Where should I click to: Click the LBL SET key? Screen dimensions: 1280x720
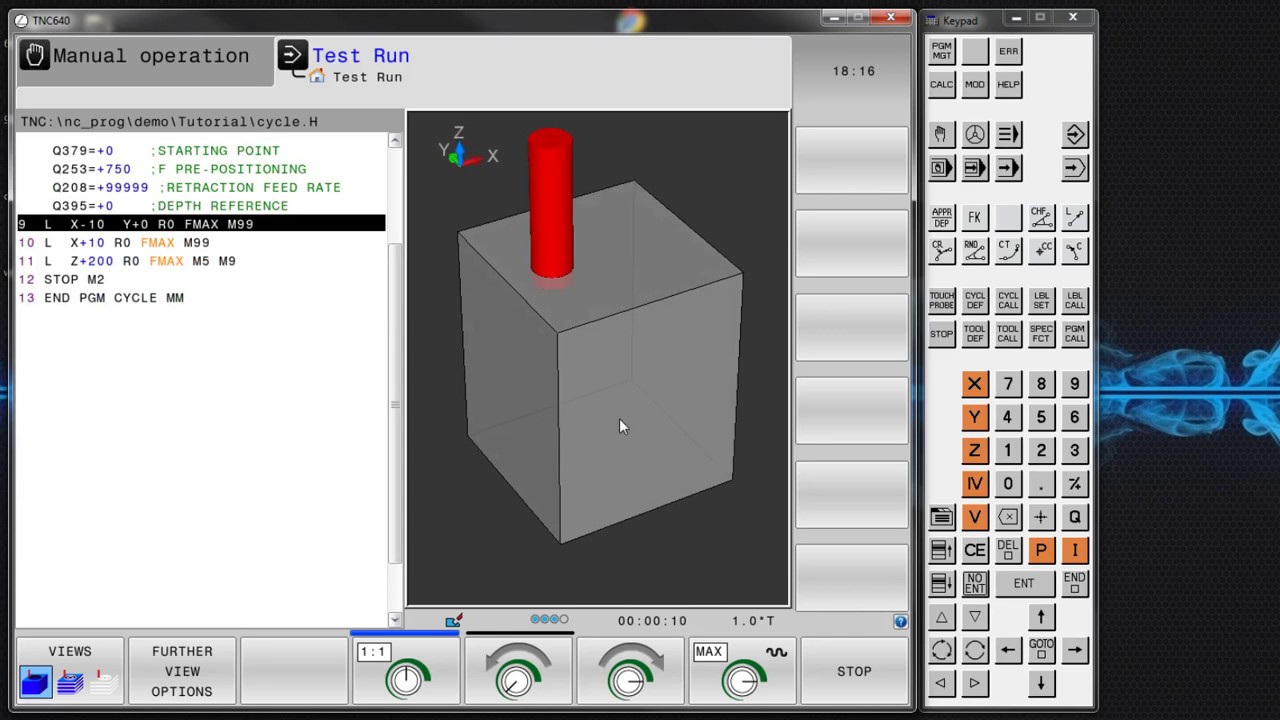(1041, 301)
